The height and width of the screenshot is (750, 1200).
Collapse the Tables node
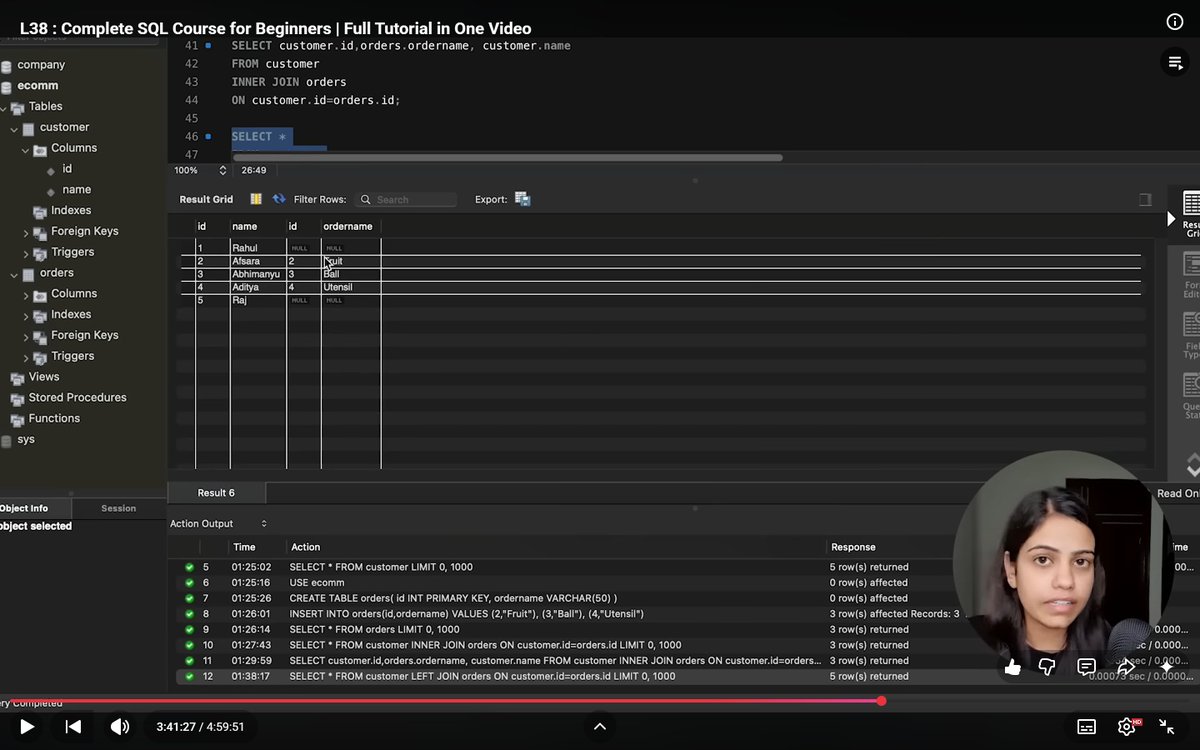click(x=4, y=107)
